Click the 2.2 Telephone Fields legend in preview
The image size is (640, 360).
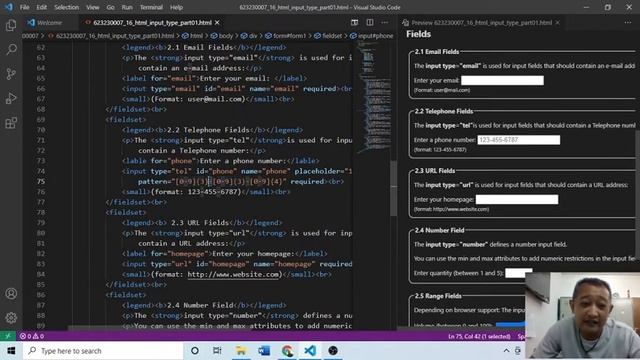(444, 111)
